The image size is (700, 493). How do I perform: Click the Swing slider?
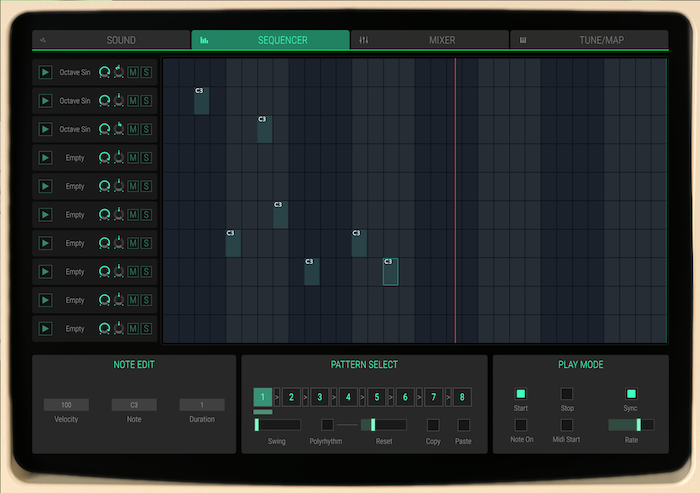(x=277, y=425)
